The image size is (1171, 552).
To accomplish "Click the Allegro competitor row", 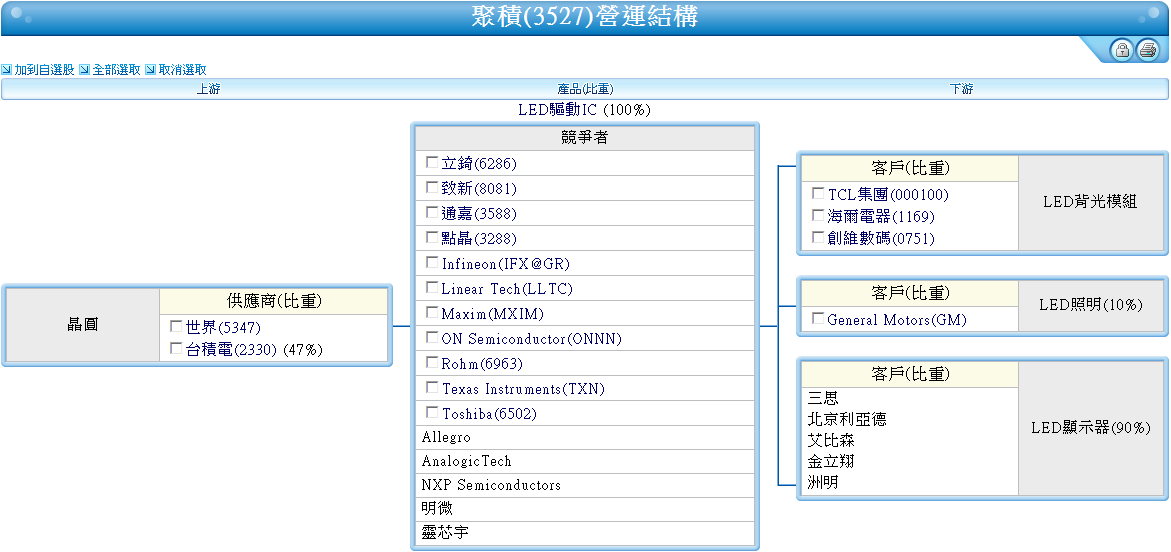I will coord(585,438).
